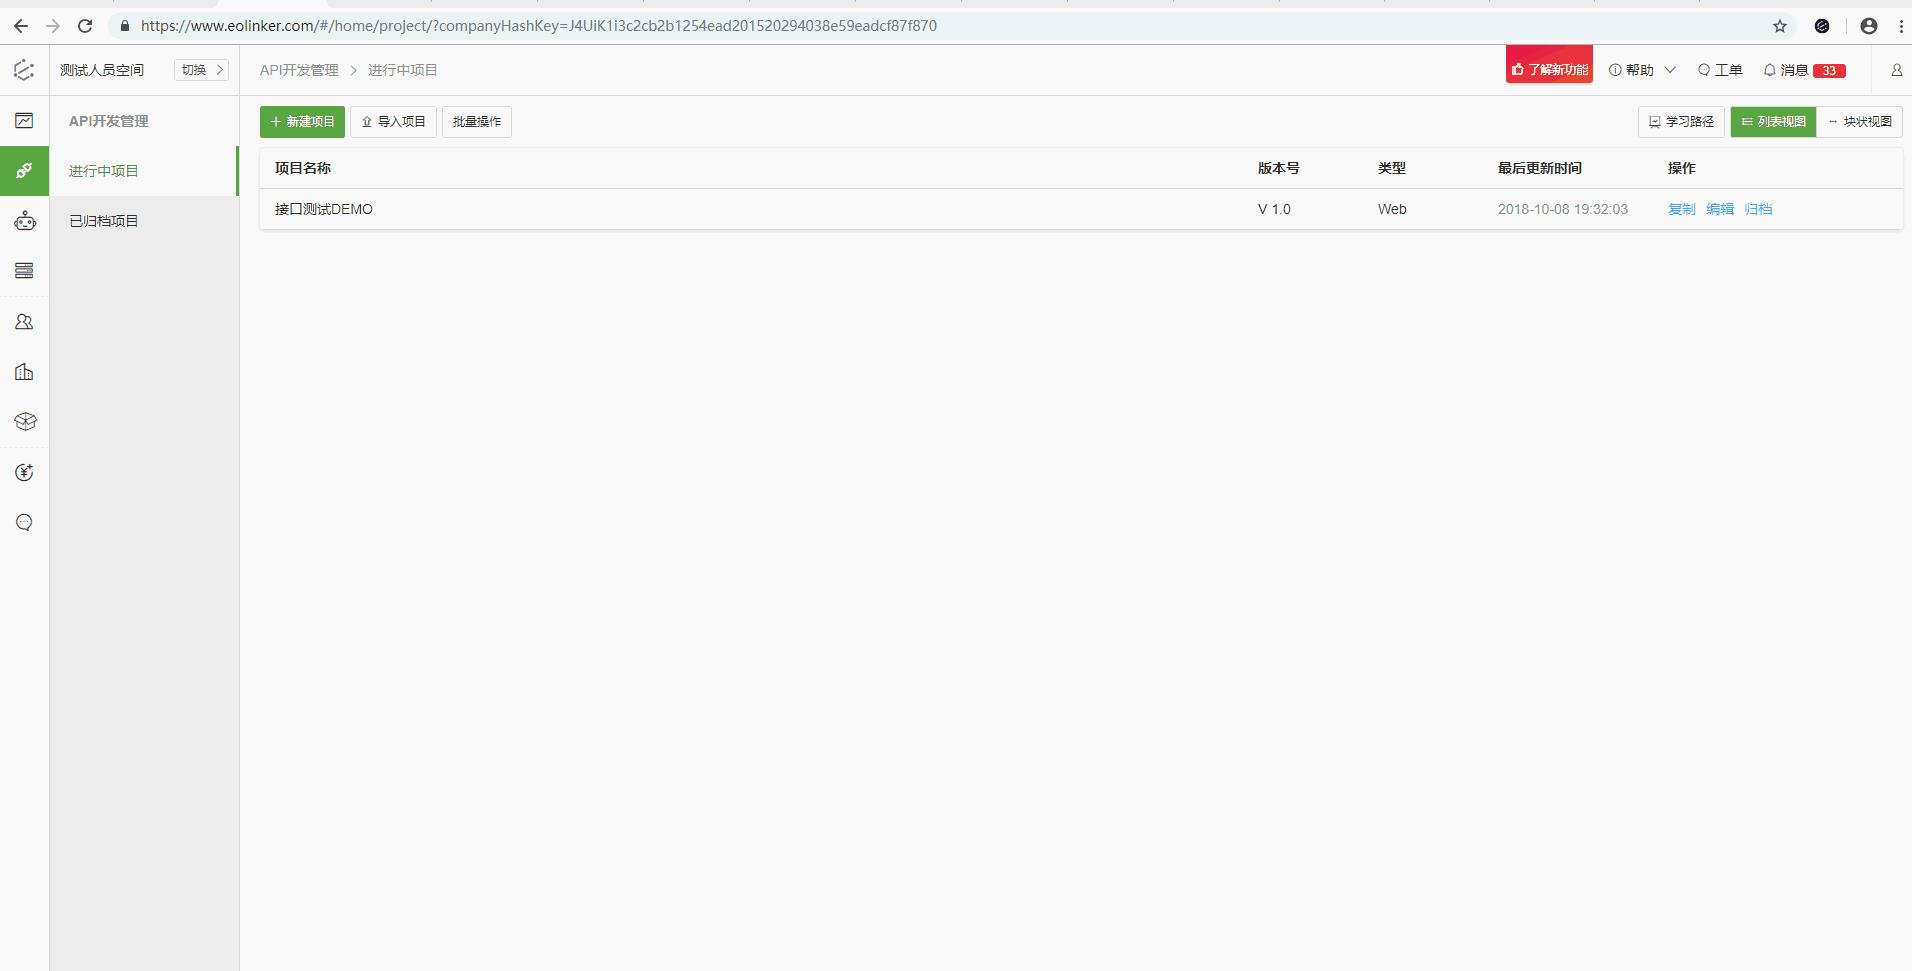Open the yen billing icon in sidebar
The height and width of the screenshot is (971, 1912).
pos(24,472)
